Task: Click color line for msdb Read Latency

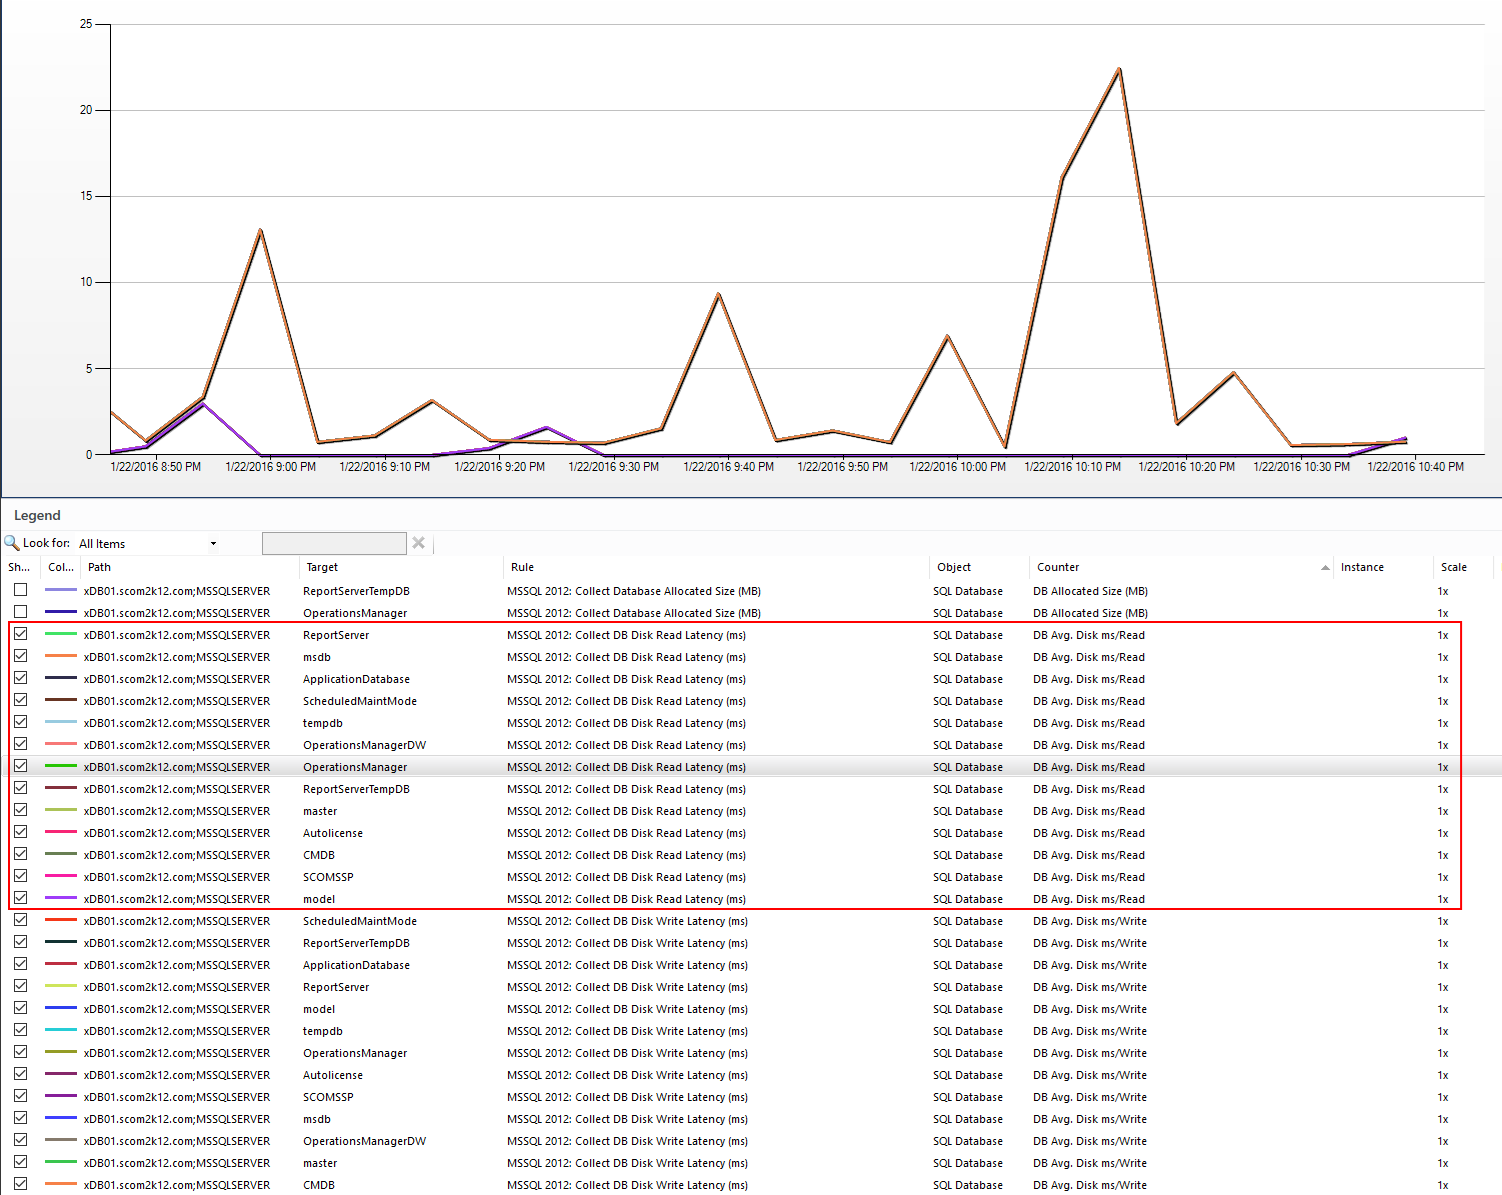Action: point(61,656)
